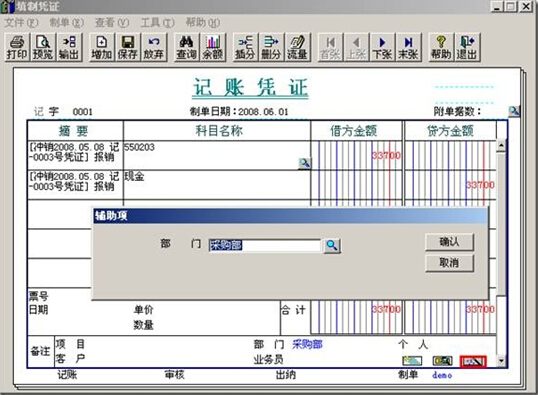Screen dimensions: 538x395
Task: Open the 流量 cash flow tool
Action: point(297,47)
